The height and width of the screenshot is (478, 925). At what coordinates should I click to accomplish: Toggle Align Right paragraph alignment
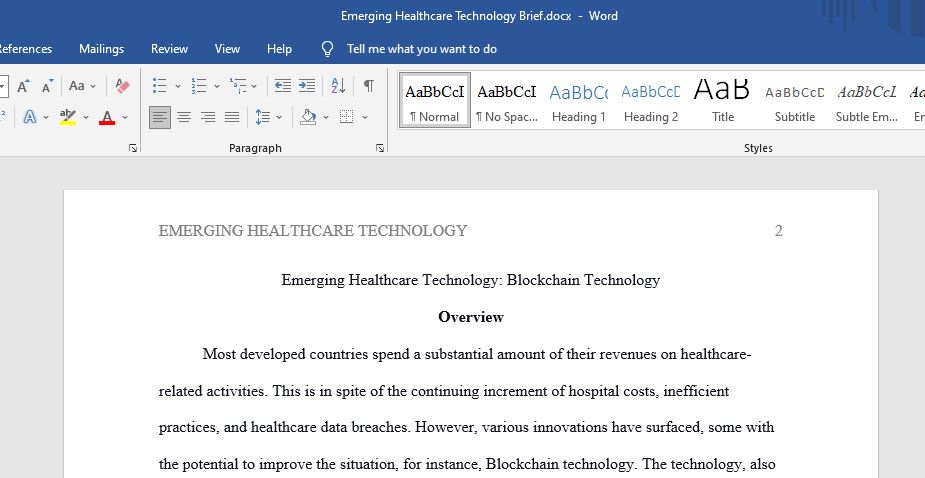coord(208,117)
